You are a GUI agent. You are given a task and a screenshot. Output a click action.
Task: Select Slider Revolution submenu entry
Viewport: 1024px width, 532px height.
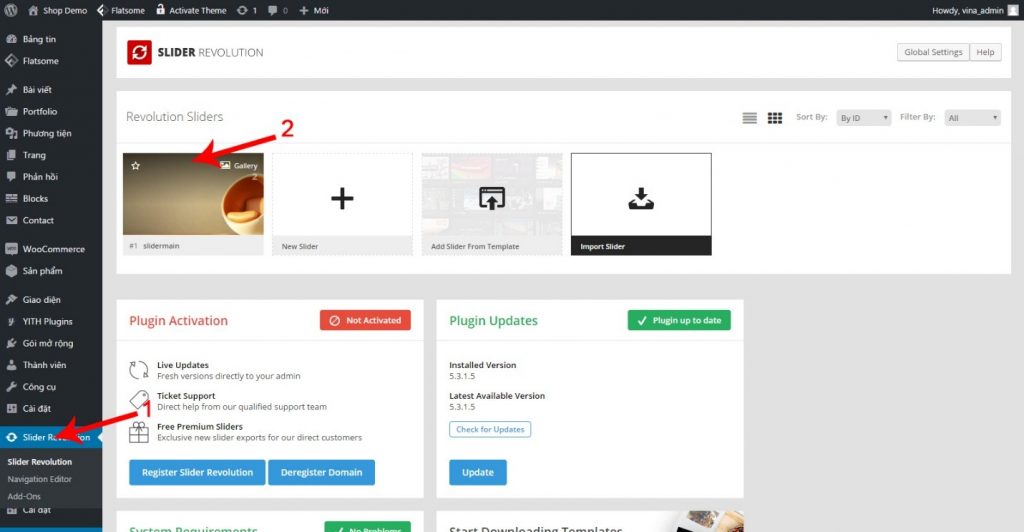[x=40, y=462]
